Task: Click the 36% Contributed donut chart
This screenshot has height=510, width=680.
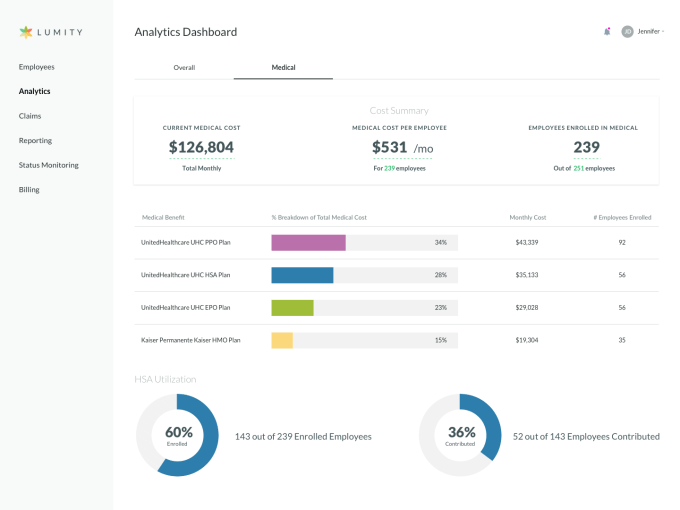Action: coord(460,434)
